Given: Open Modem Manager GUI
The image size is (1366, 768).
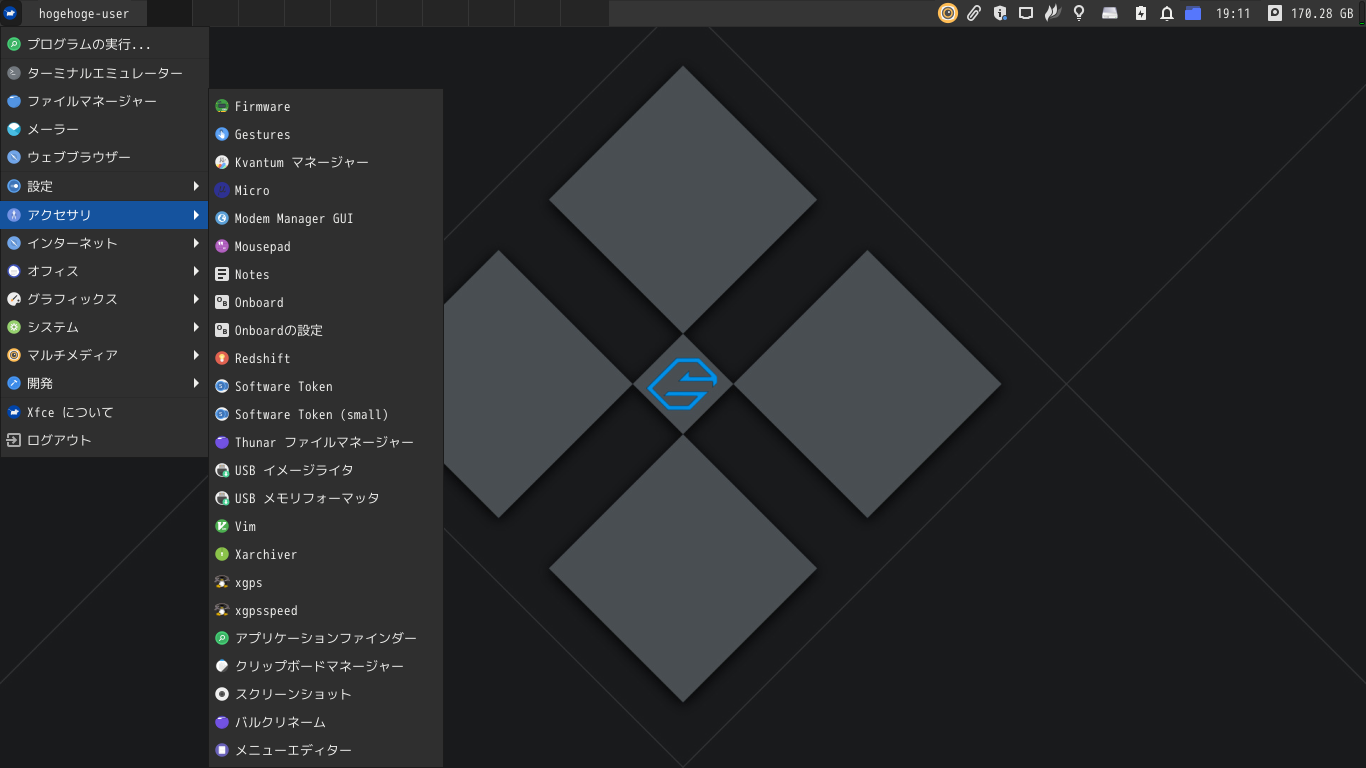Looking at the screenshot, I should (x=326, y=218).
